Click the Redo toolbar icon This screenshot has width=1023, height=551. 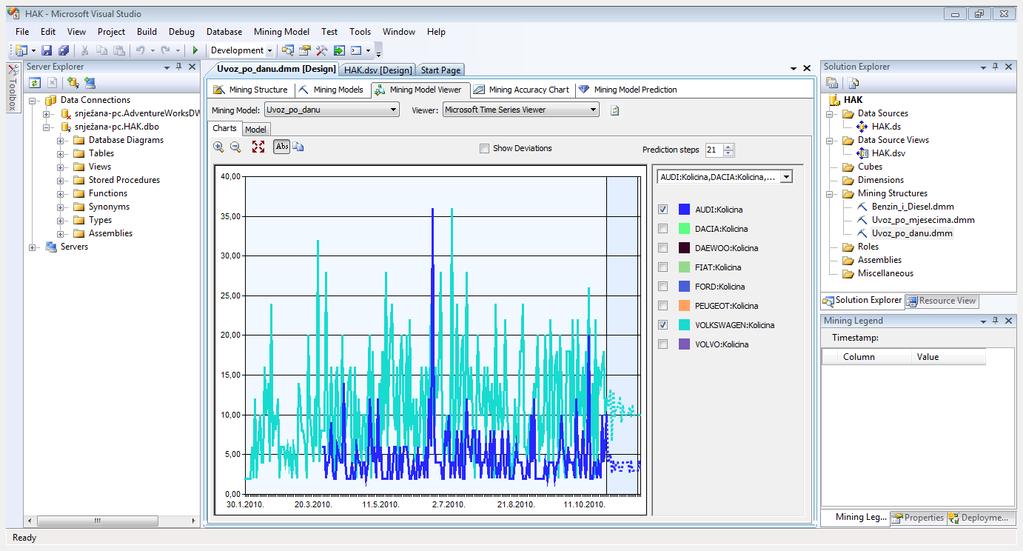(166, 50)
